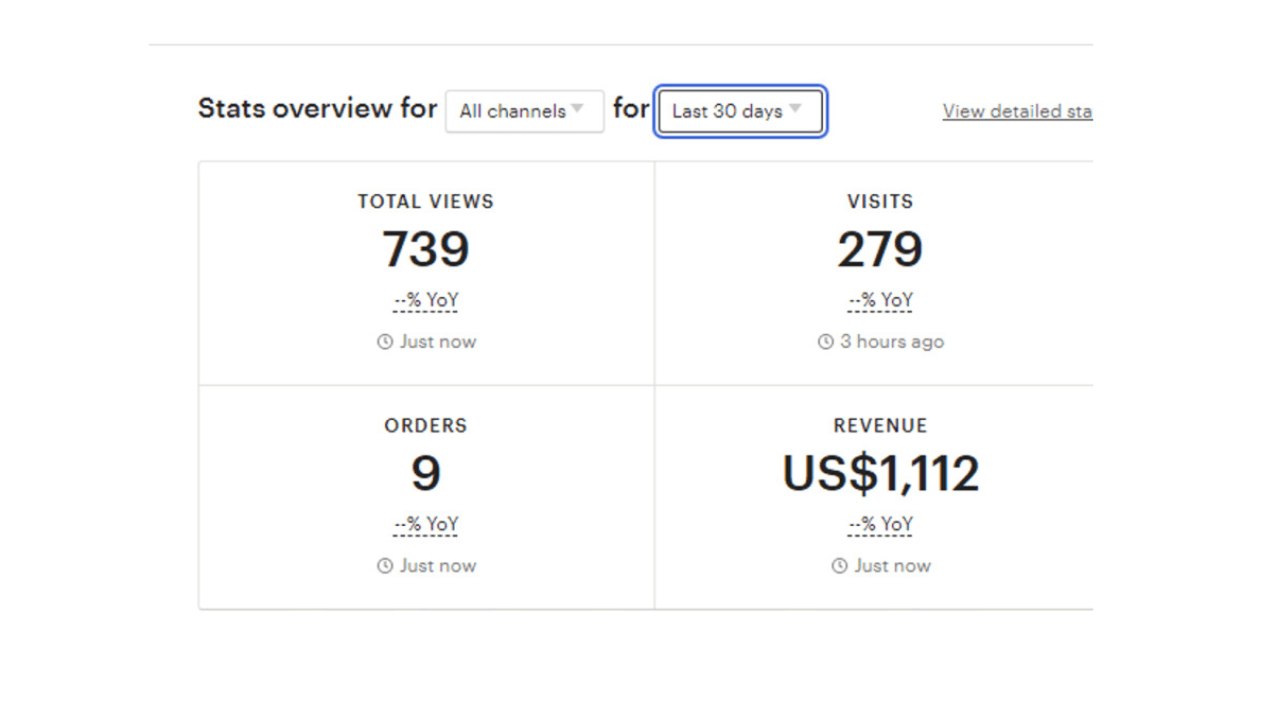Click the REVENUE card label
Image resolution: width=1280 pixels, height=720 pixels.
point(880,425)
